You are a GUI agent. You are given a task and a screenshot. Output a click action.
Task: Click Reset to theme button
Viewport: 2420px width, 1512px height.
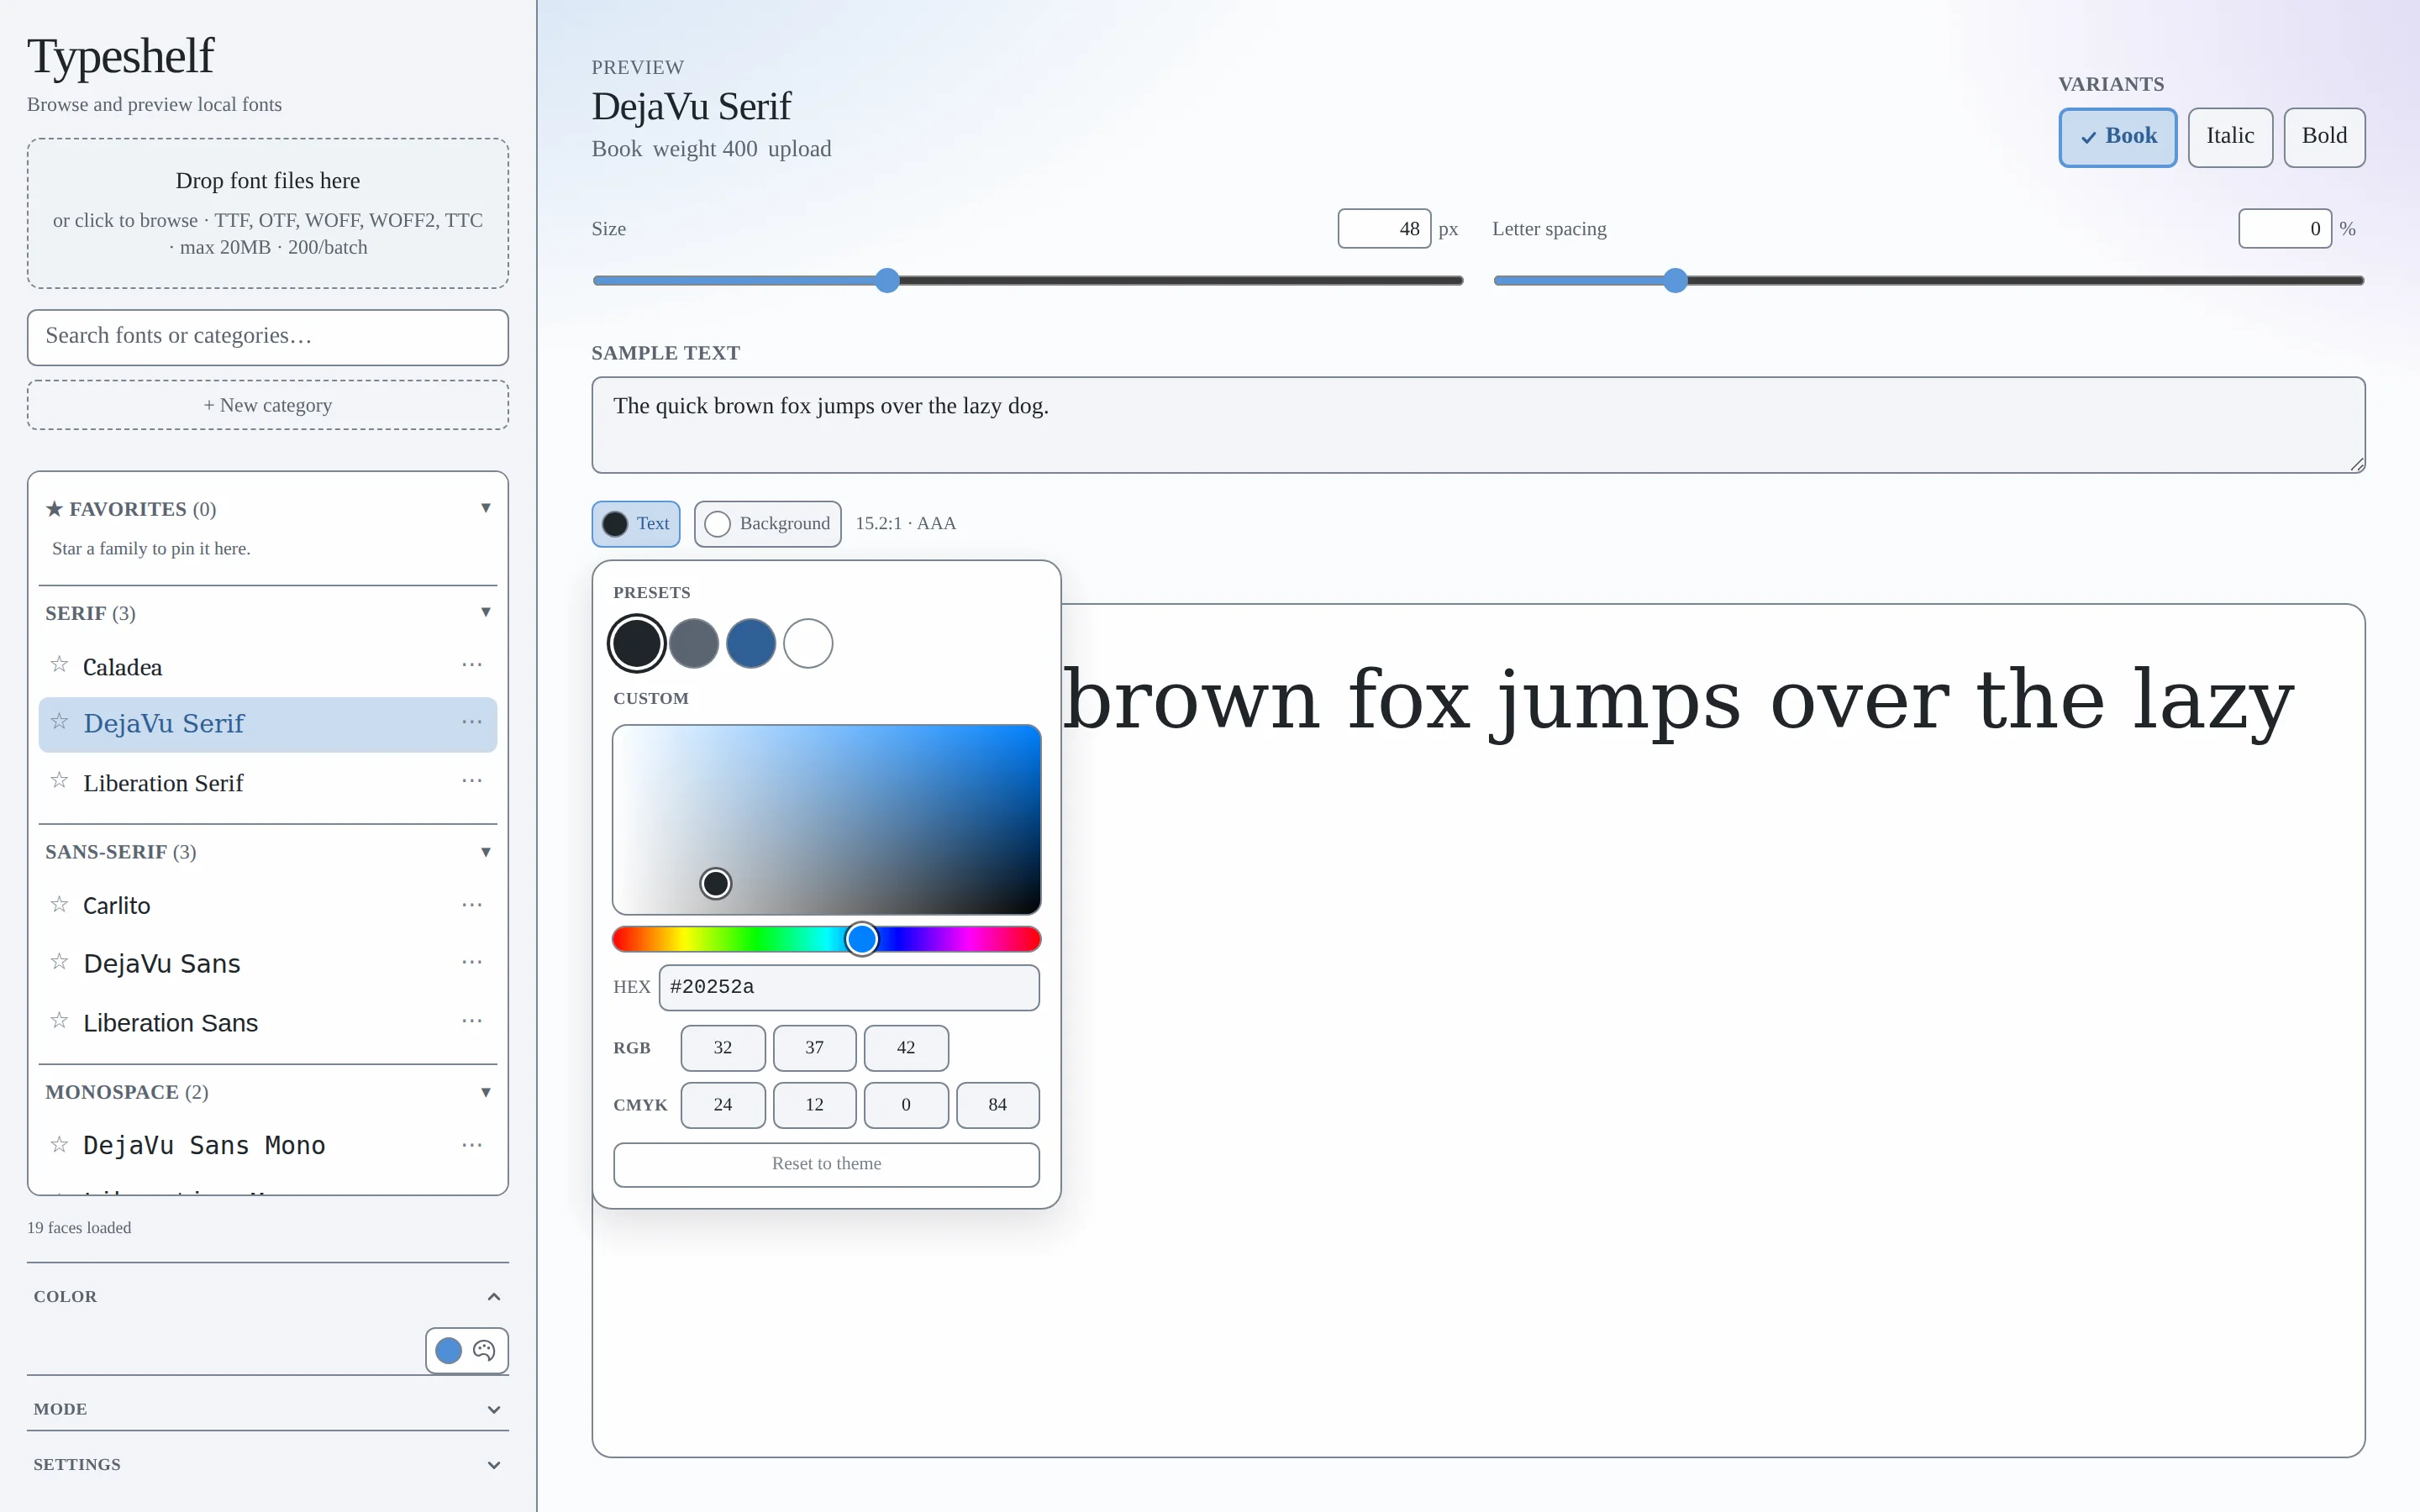(827, 1164)
